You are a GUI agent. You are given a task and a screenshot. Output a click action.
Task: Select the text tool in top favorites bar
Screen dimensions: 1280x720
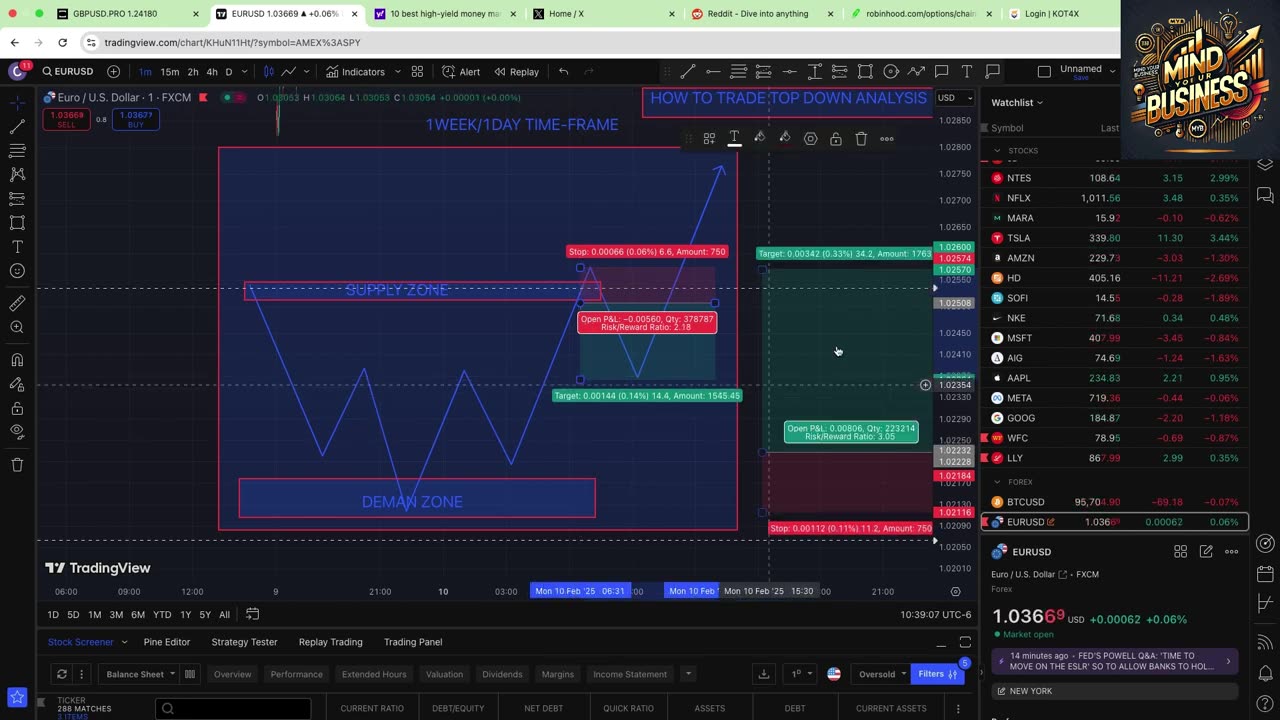(x=967, y=71)
